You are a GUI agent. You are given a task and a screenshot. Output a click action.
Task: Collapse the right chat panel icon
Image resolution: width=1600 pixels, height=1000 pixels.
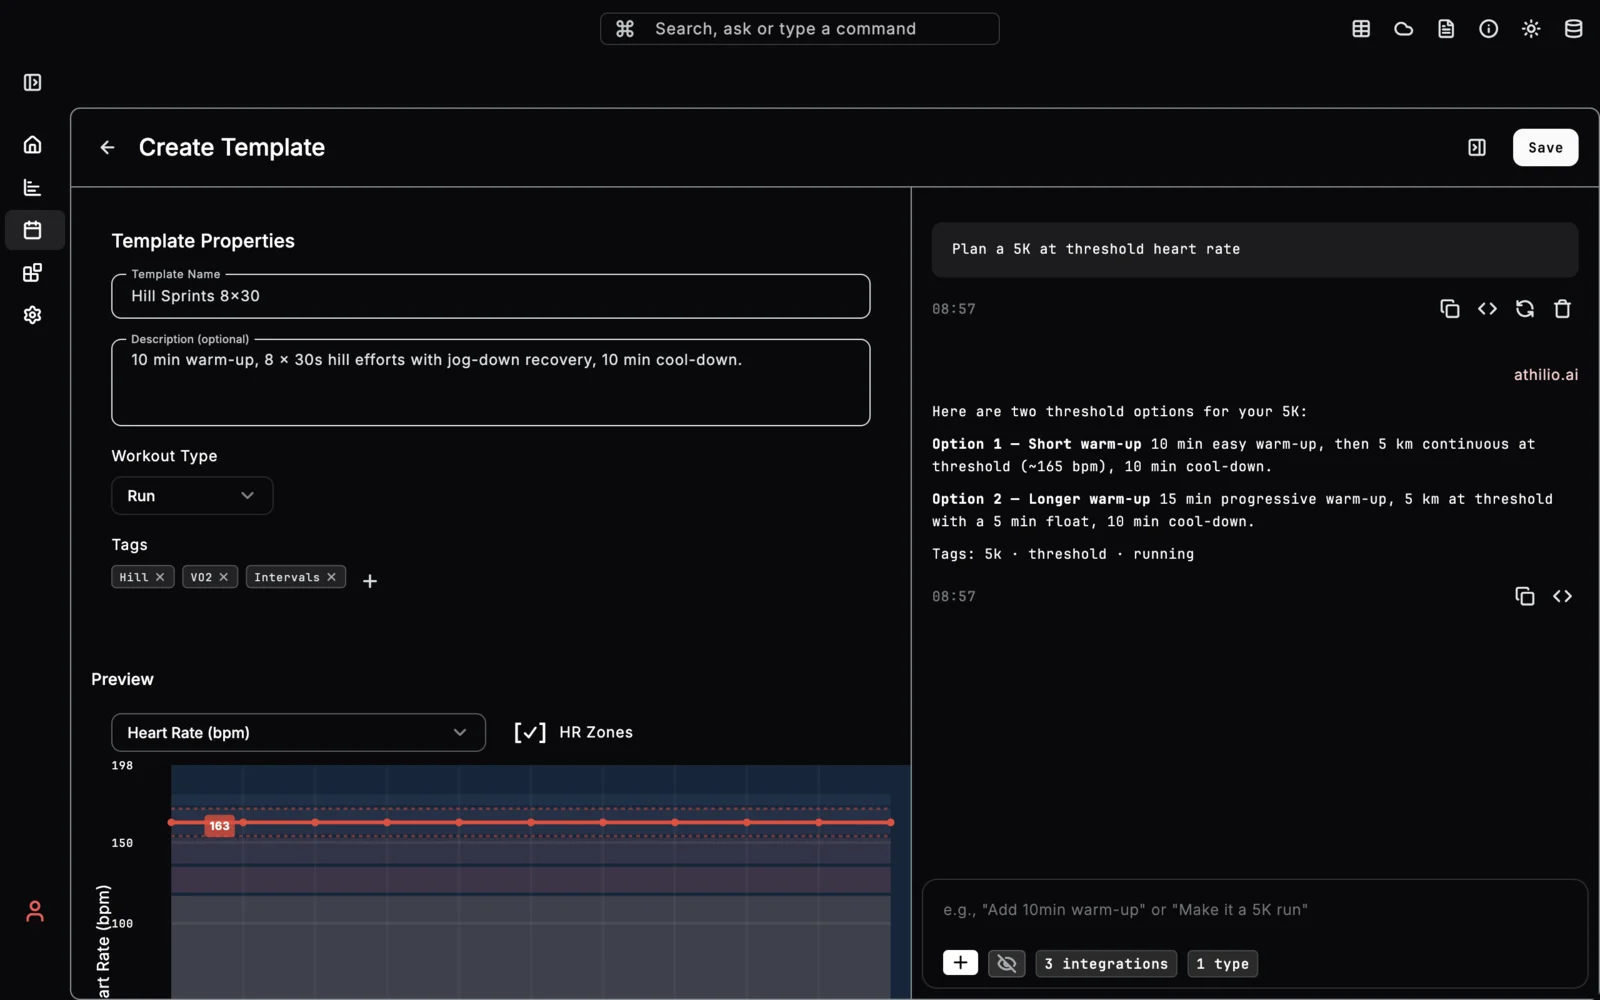1477,148
